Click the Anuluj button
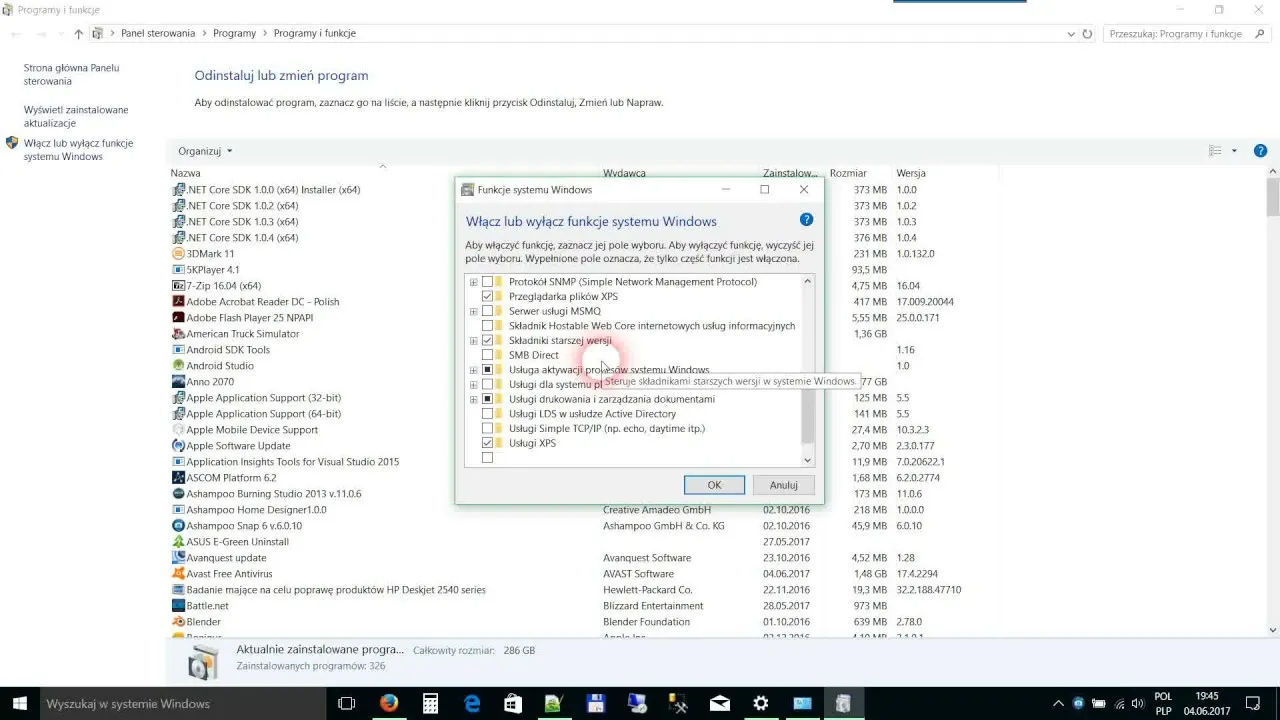Viewport: 1280px width, 720px height. (x=784, y=485)
